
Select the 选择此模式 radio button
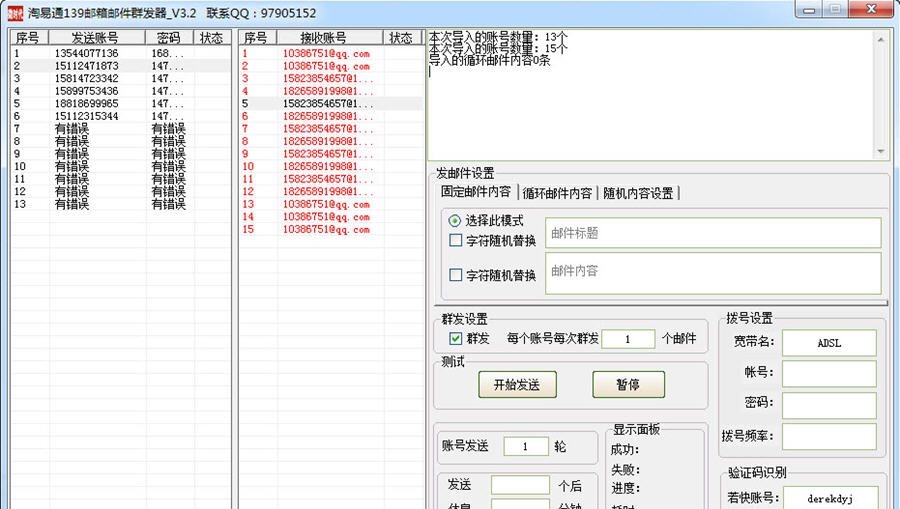pyautogui.click(x=455, y=221)
